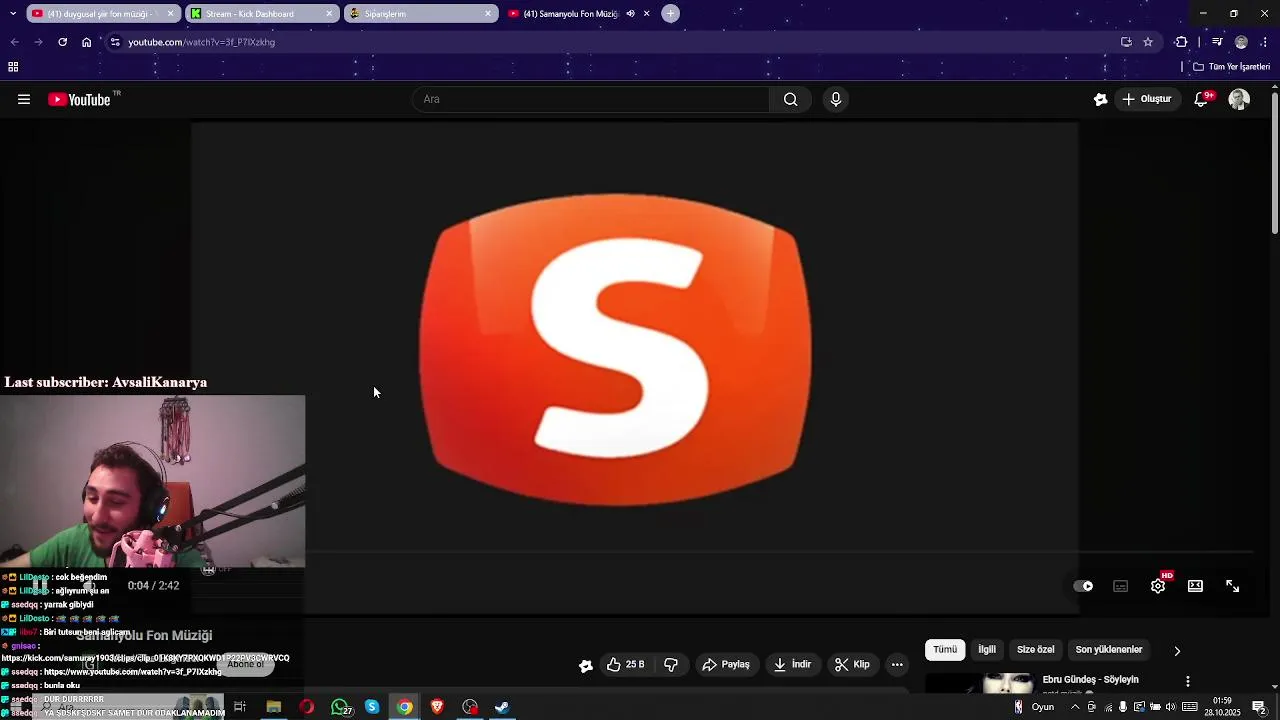Install app icon in address bar
This screenshot has height=720, width=1280.
[1126, 42]
